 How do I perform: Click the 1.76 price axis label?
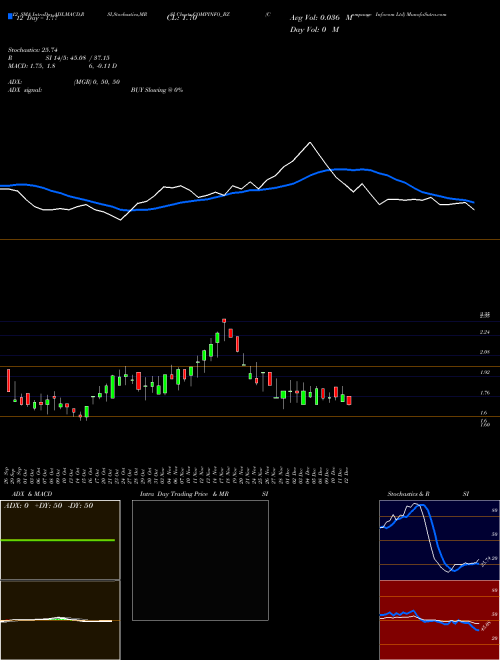[484, 393]
